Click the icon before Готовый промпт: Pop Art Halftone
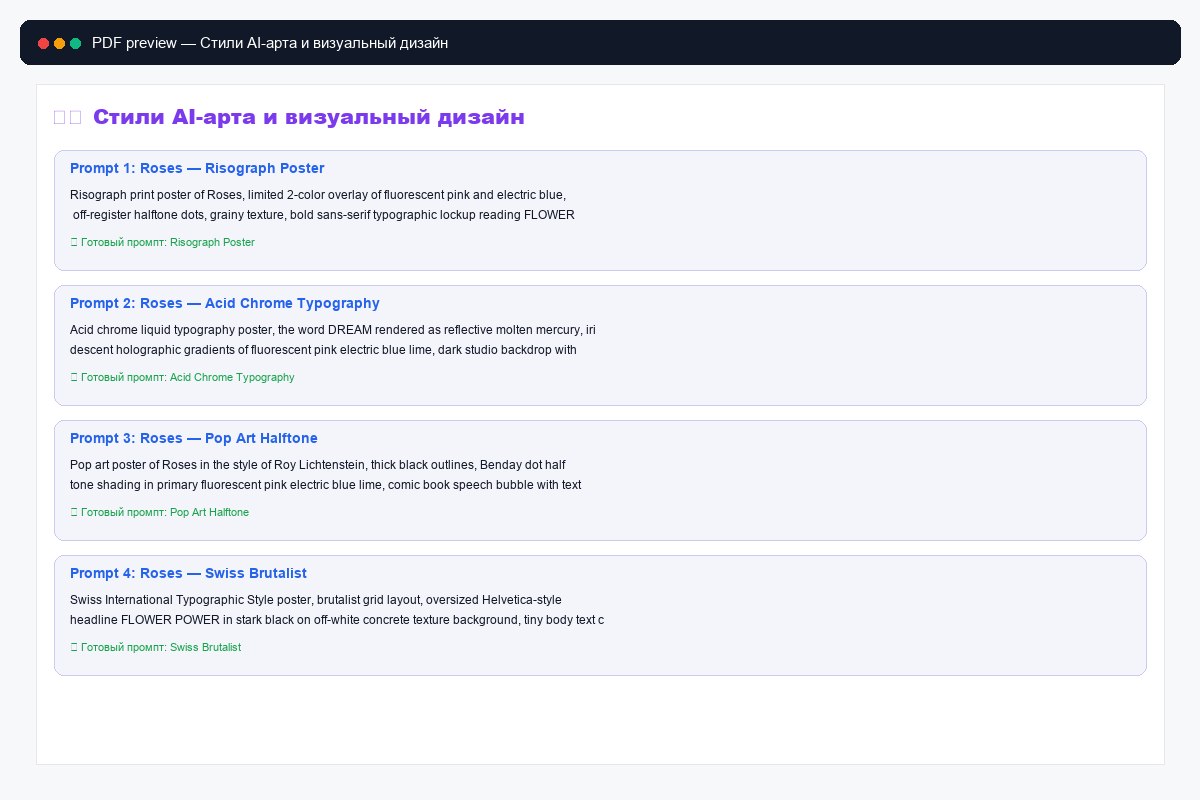The image size is (1200, 800). click(74, 512)
